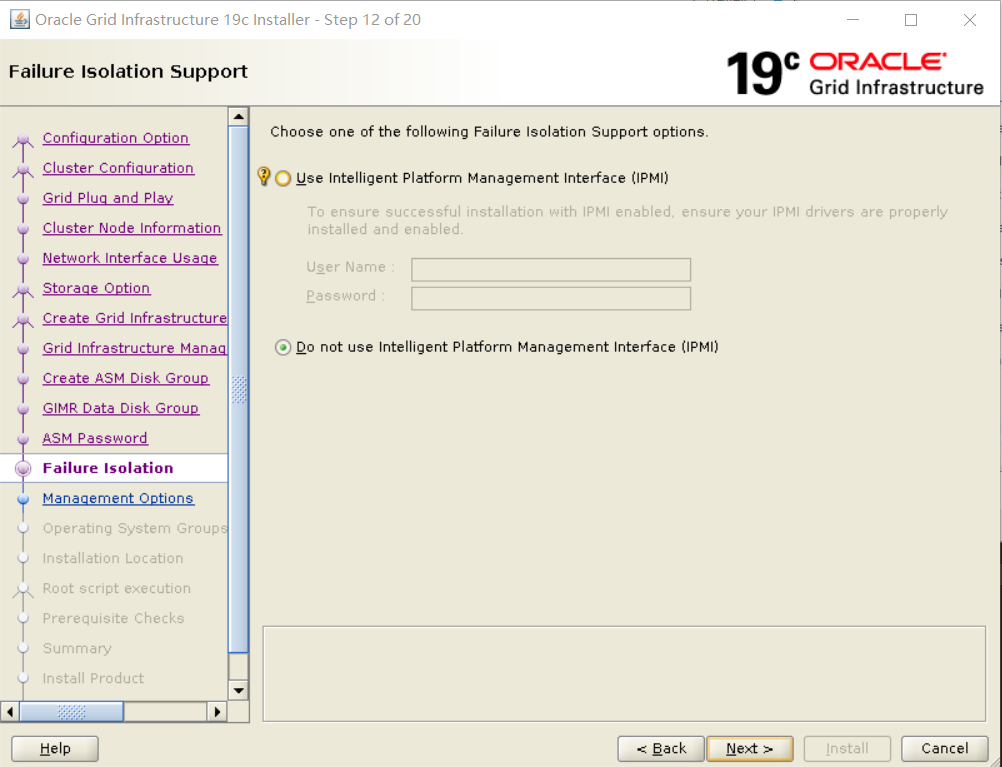The height and width of the screenshot is (767, 1002).
Task: Select the current Failure Isolation step
Action: (108, 468)
